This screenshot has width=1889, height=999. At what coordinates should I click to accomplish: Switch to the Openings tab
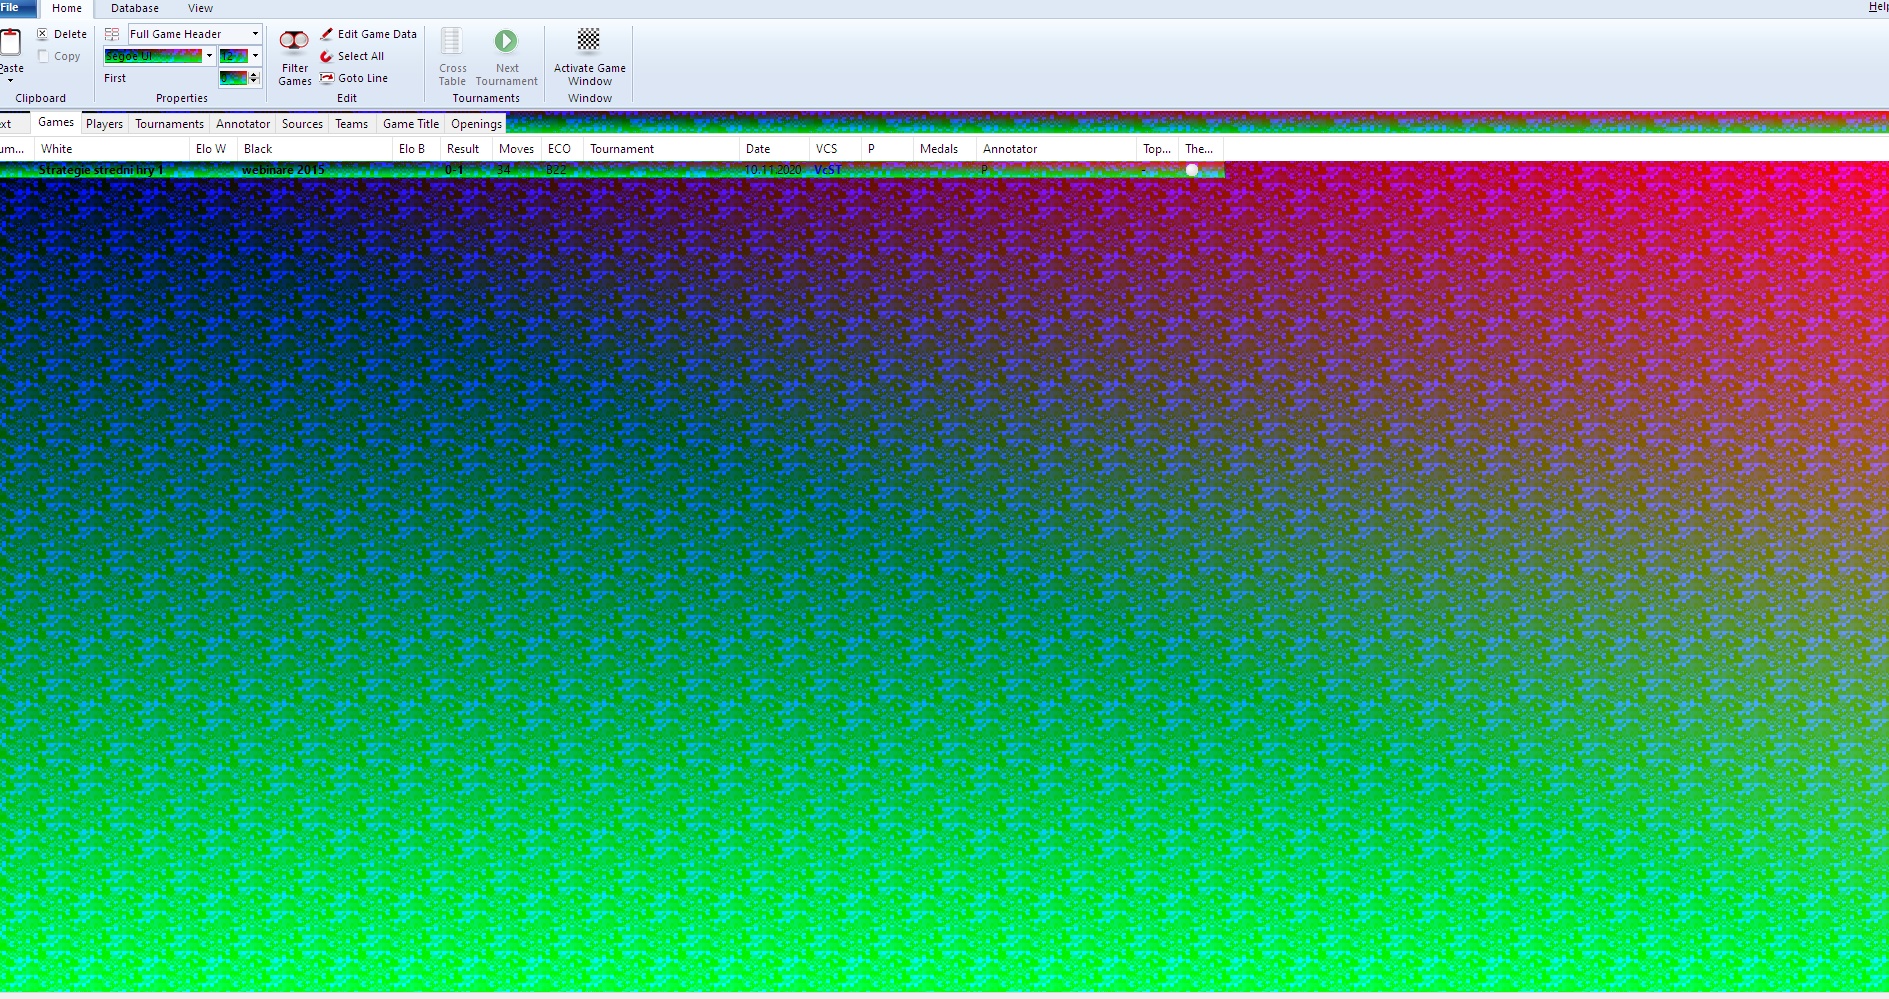tap(476, 124)
